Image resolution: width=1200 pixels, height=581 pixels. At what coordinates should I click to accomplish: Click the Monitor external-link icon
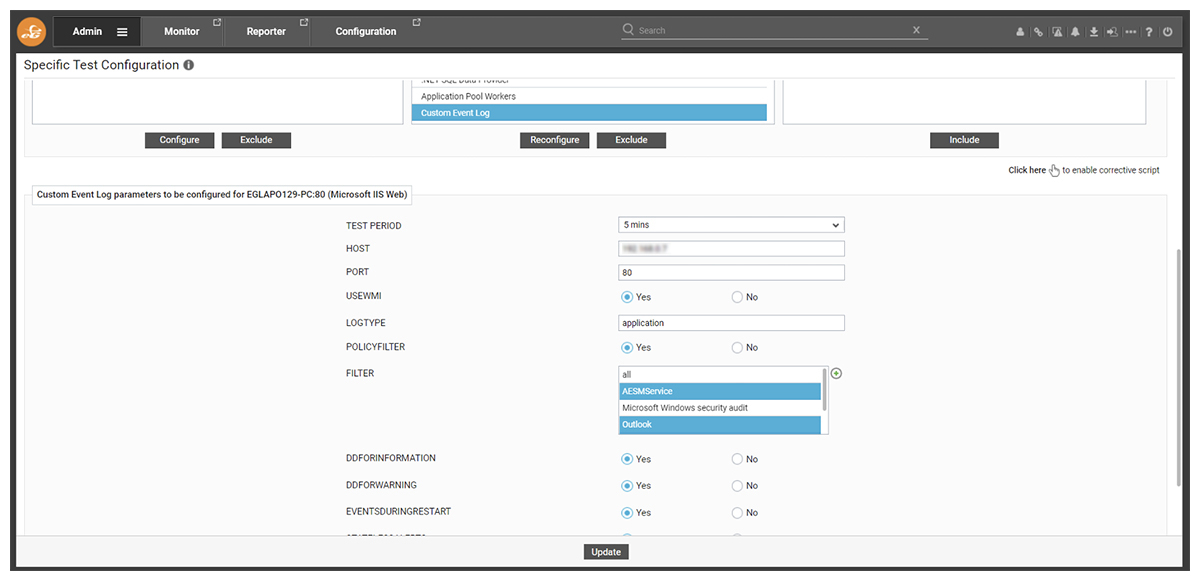pos(218,22)
